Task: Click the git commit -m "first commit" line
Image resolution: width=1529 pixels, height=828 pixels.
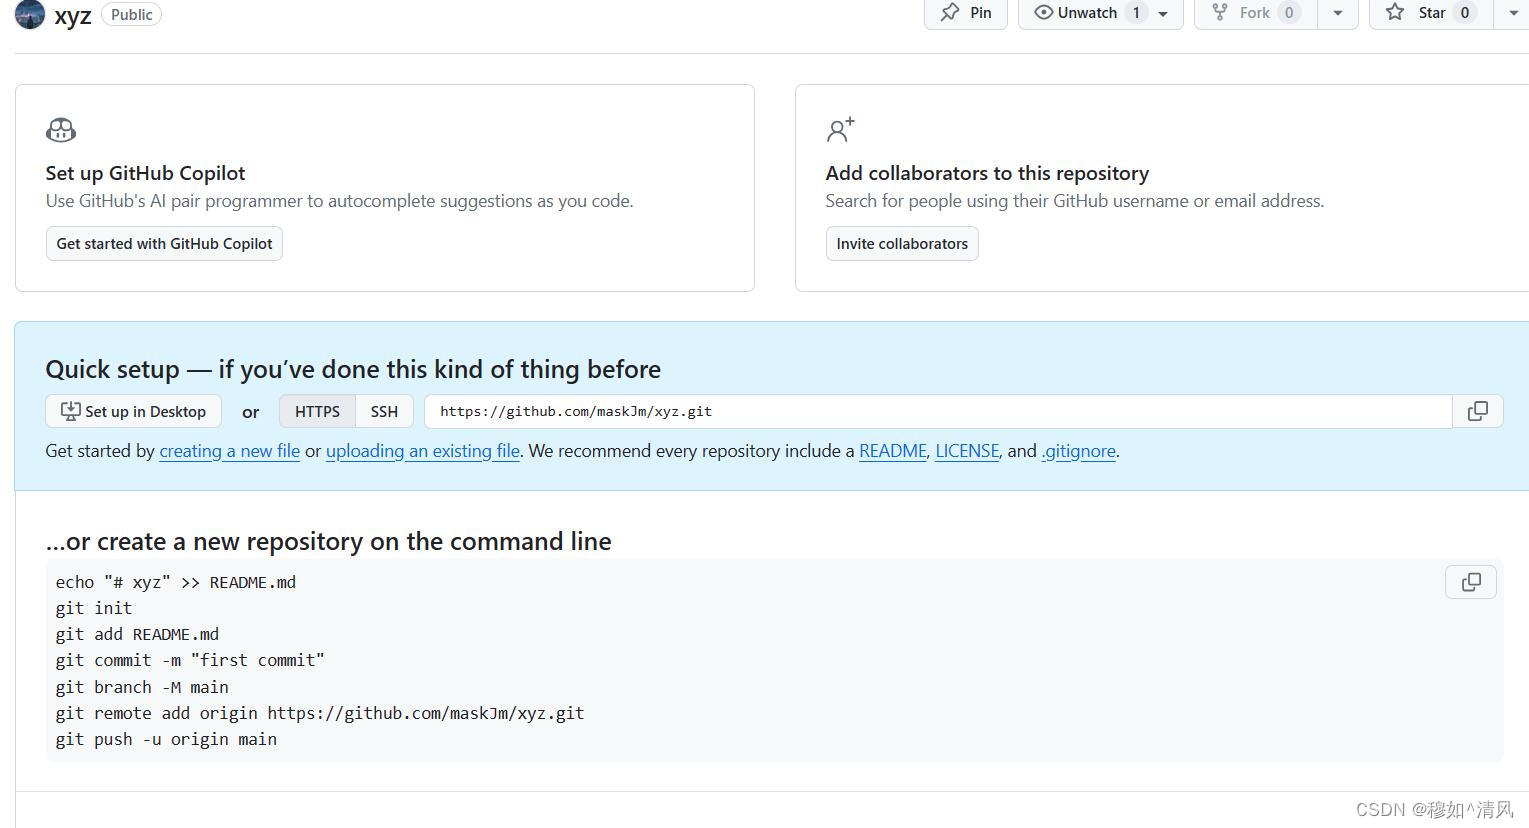Action: pos(190,660)
